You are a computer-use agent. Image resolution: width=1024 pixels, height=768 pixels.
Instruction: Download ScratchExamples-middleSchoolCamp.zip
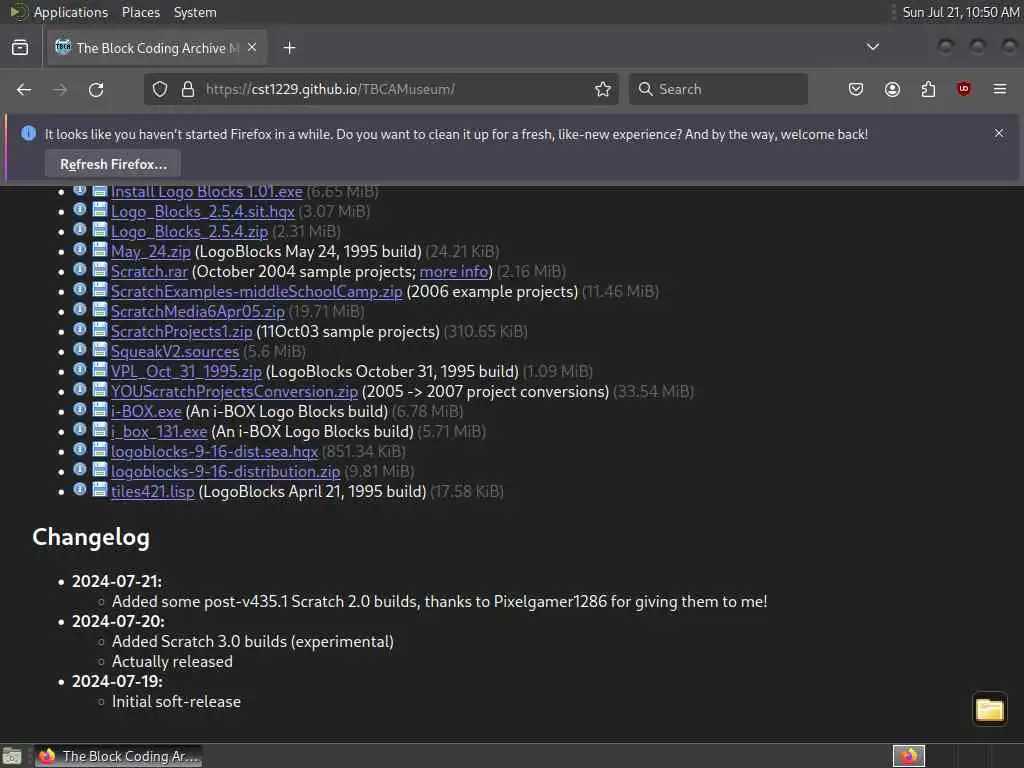tap(257, 291)
